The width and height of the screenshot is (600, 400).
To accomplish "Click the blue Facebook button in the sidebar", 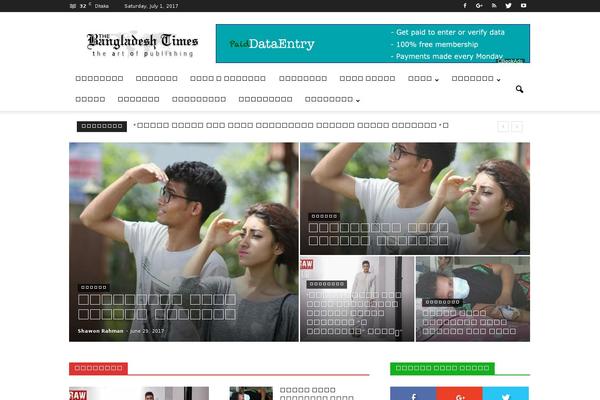I will pos(413,393).
